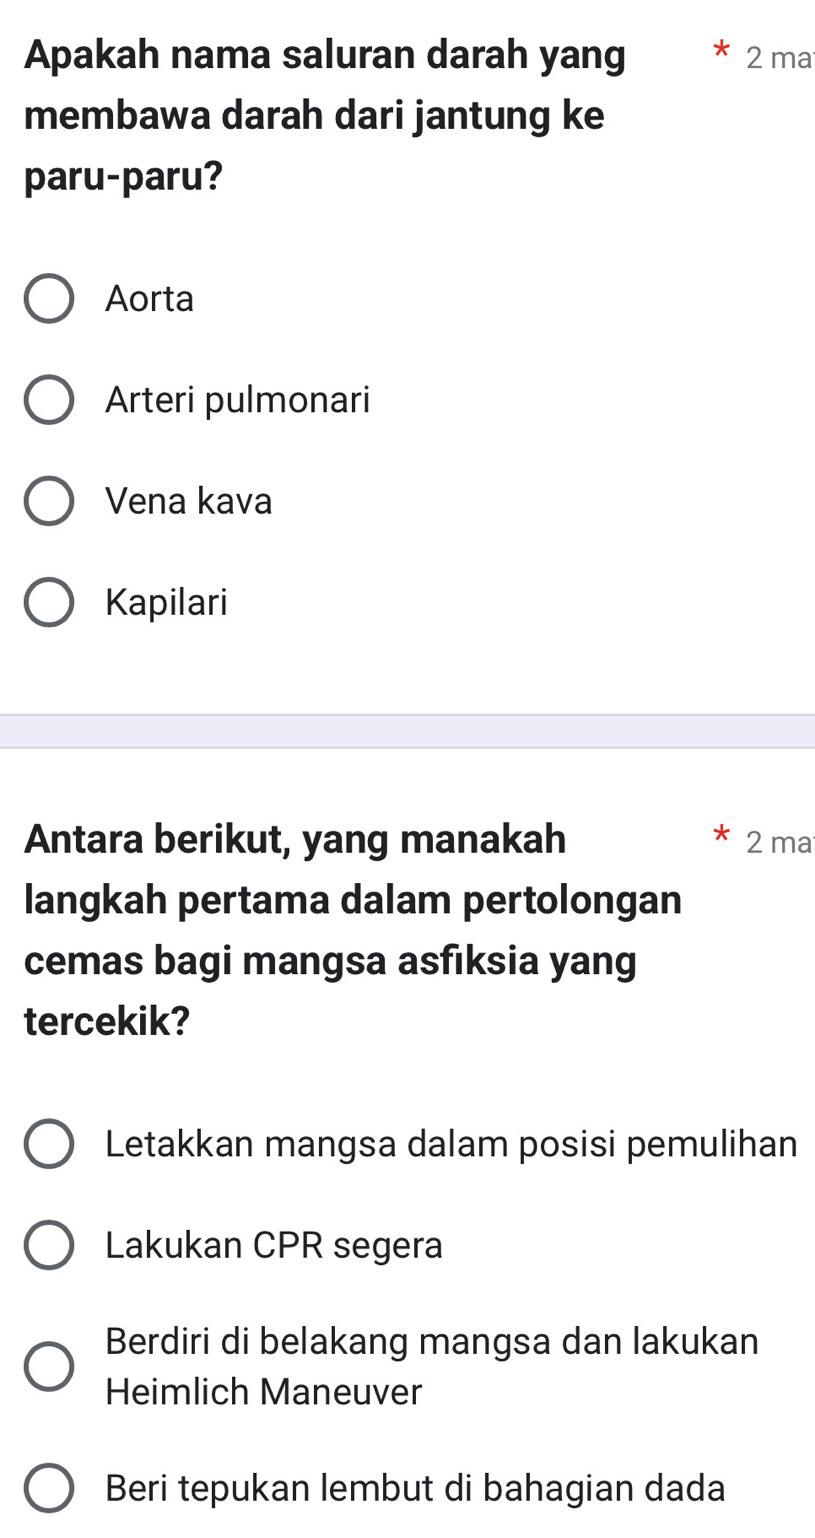815x1538 pixels.
Task: Click the radio circle beside Kapilari
Action: [x=49, y=601]
